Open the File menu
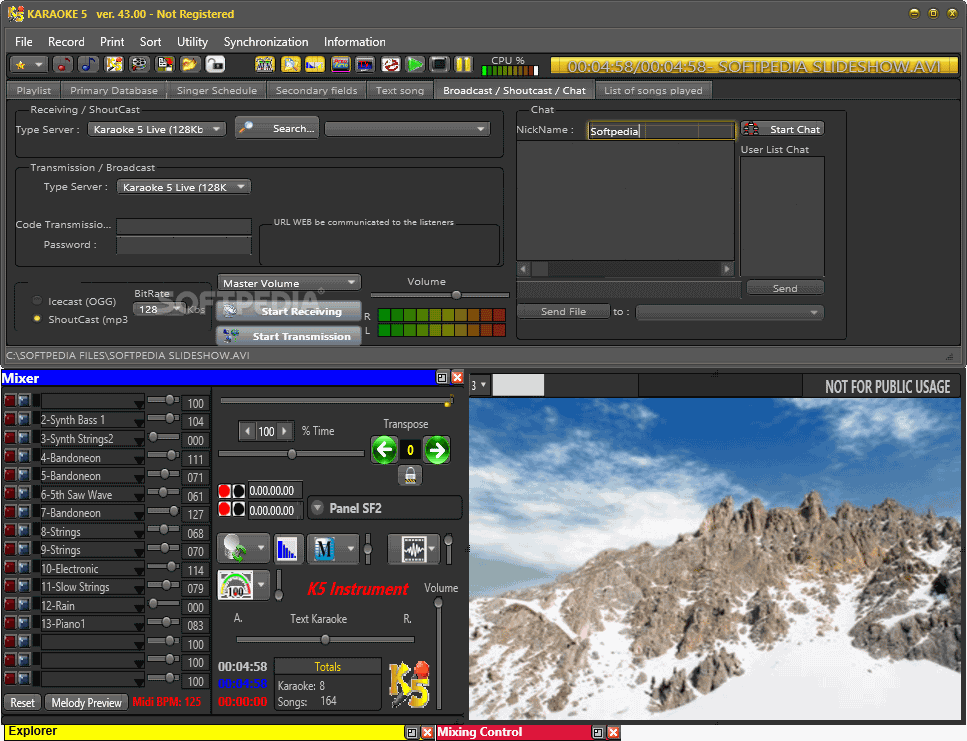 pos(23,42)
